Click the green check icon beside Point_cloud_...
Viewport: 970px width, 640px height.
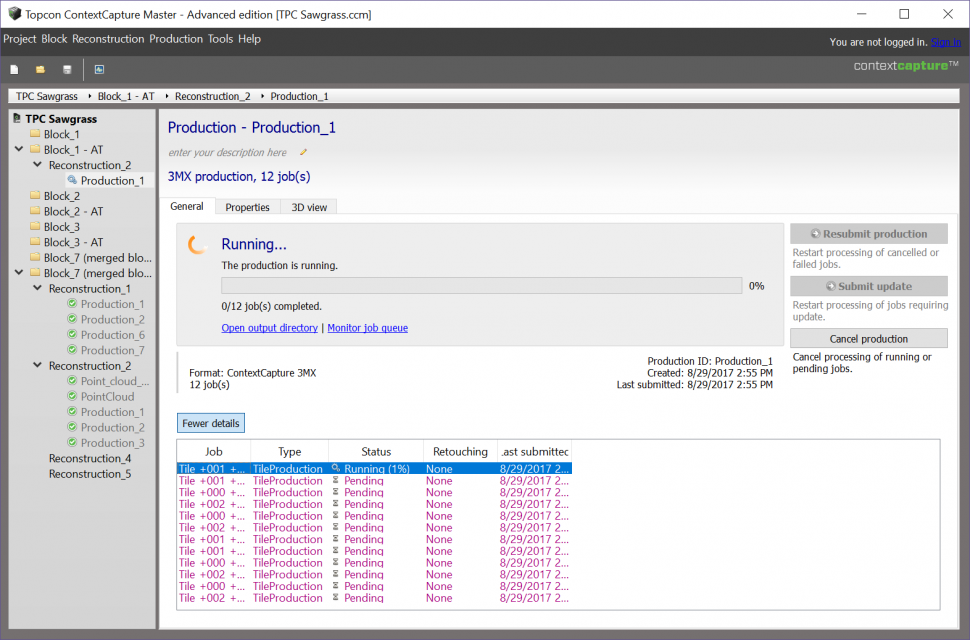coord(72,381)
